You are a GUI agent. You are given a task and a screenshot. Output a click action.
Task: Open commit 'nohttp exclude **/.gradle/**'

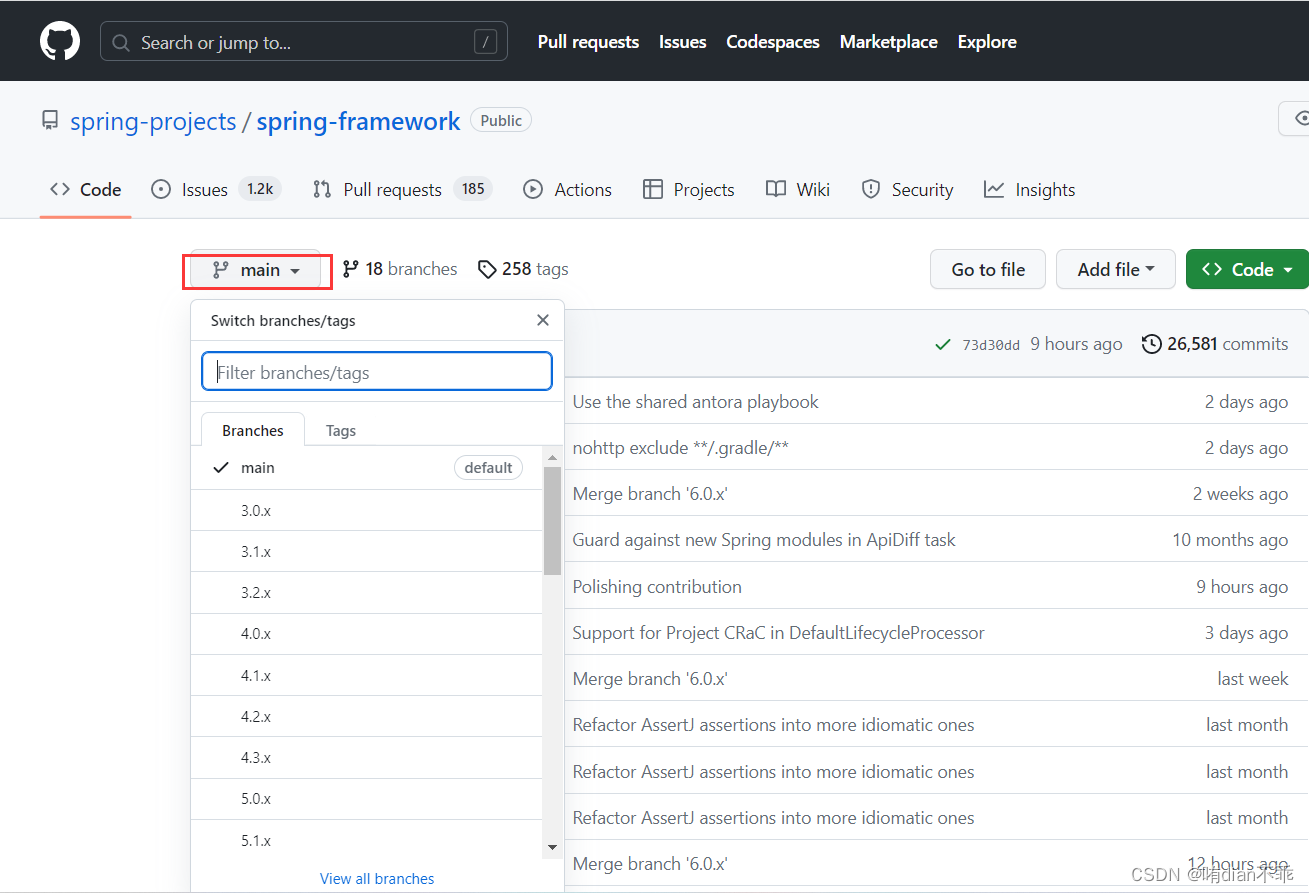(x=680, y=448)
